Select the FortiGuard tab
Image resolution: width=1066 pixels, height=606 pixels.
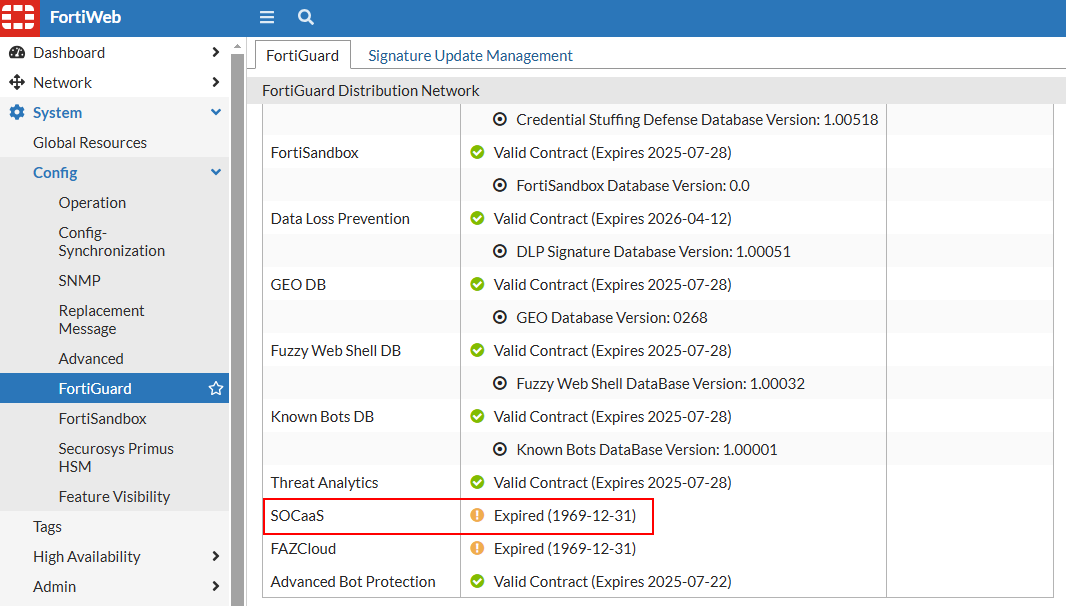(x=302, y=56)
